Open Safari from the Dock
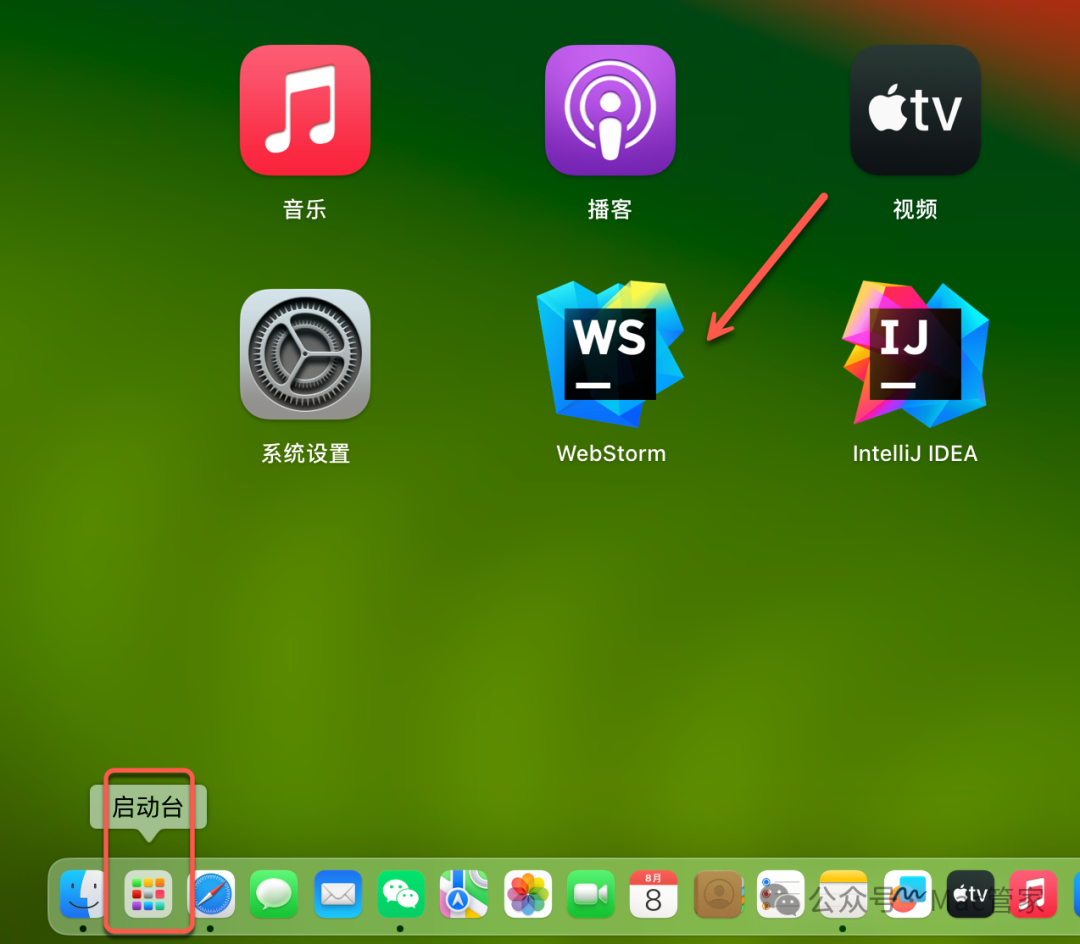 coord(211,894)
